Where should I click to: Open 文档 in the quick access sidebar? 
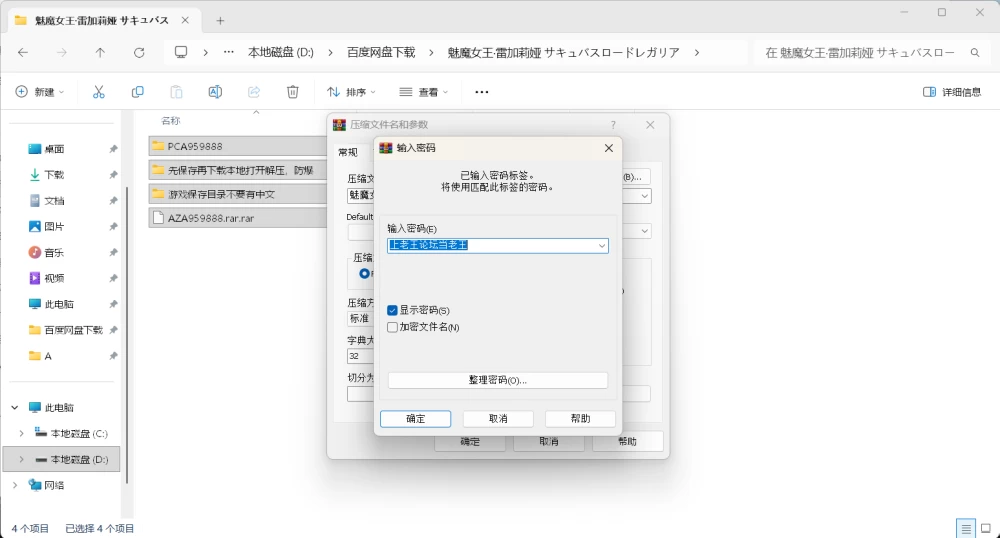54,201
